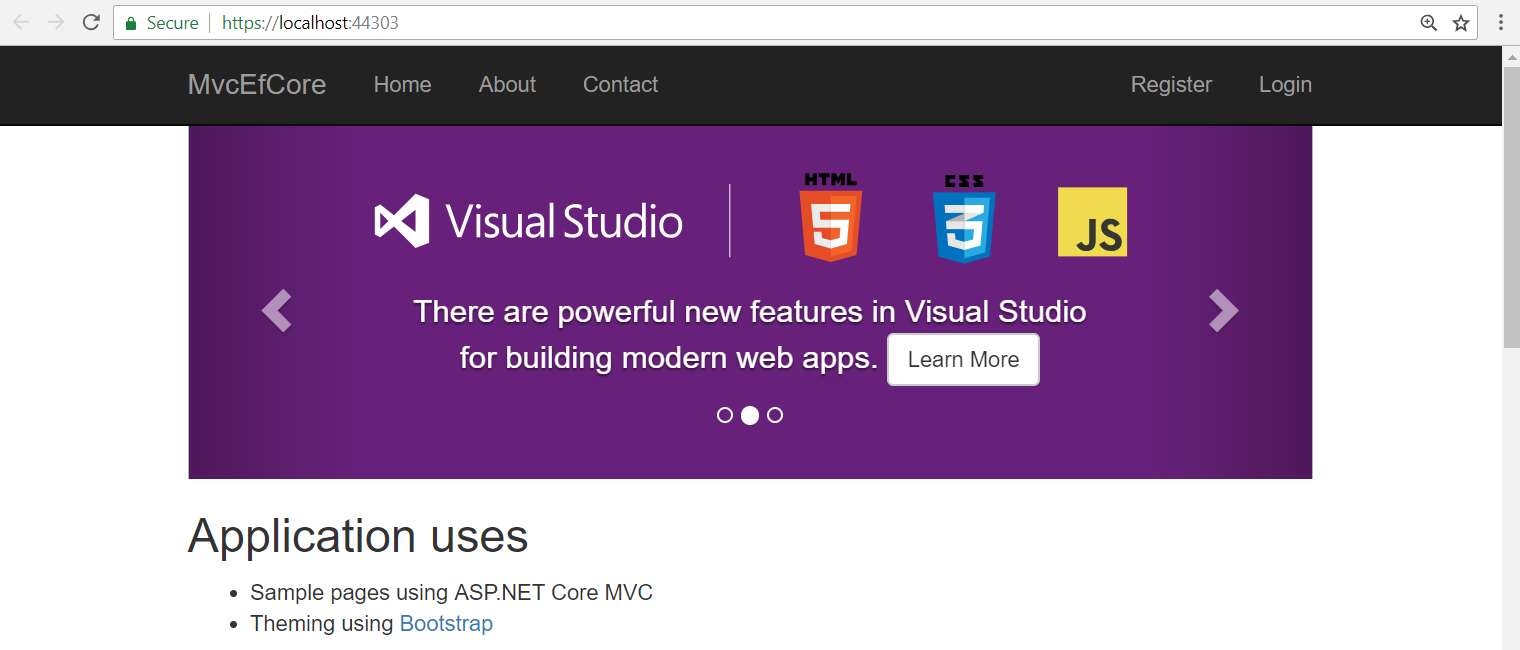This screenshot has height=650, width=1520.
Task: Click the green padlock Secure icon
Action: 131,23
